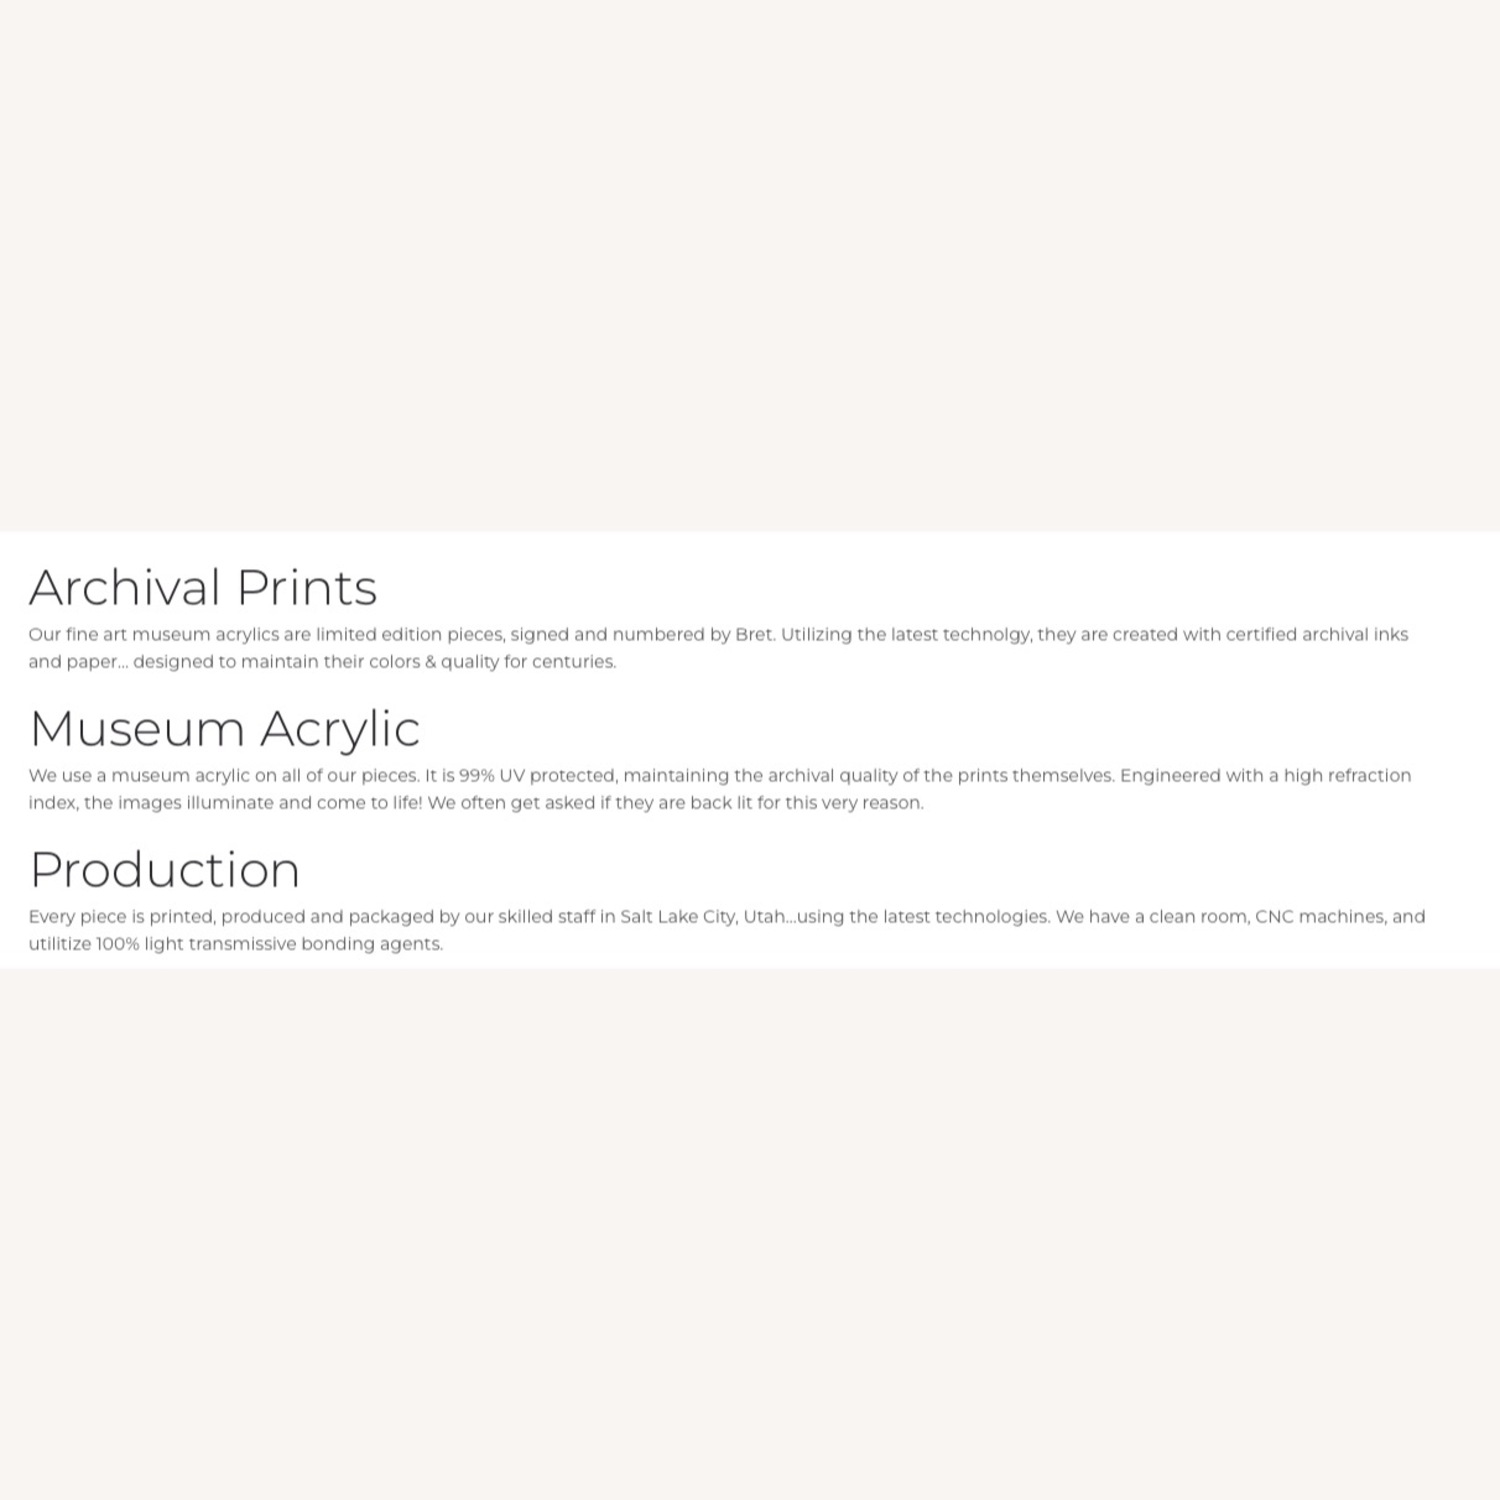Click the Archival Prints heading
This screenshot has width=1500, height=1500.
(203, 588)
